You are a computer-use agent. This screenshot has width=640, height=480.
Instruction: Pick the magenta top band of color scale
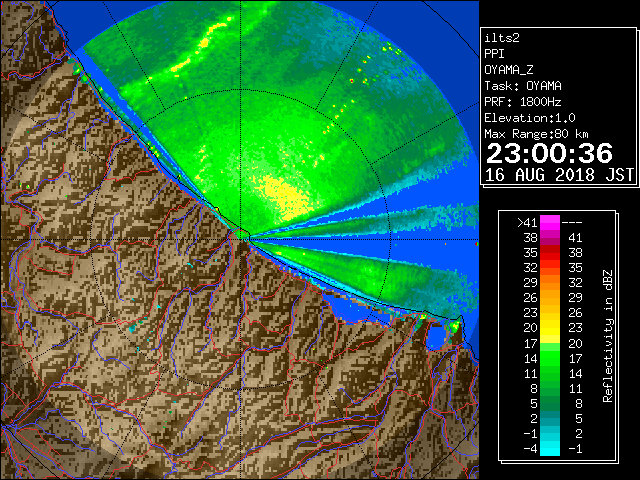(550, 223)
